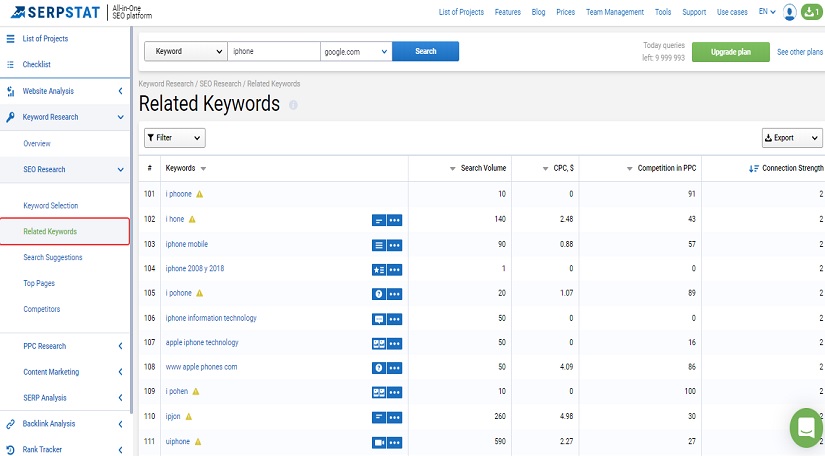Click question mark icon in 'www apple phones com' row
825x456 pixels.
click(379, 368)
